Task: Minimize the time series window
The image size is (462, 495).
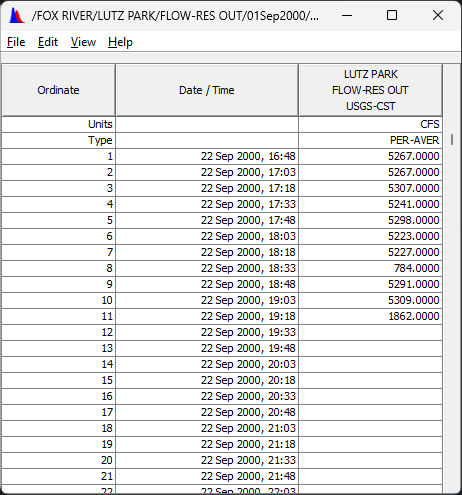Action: (347, 15)
